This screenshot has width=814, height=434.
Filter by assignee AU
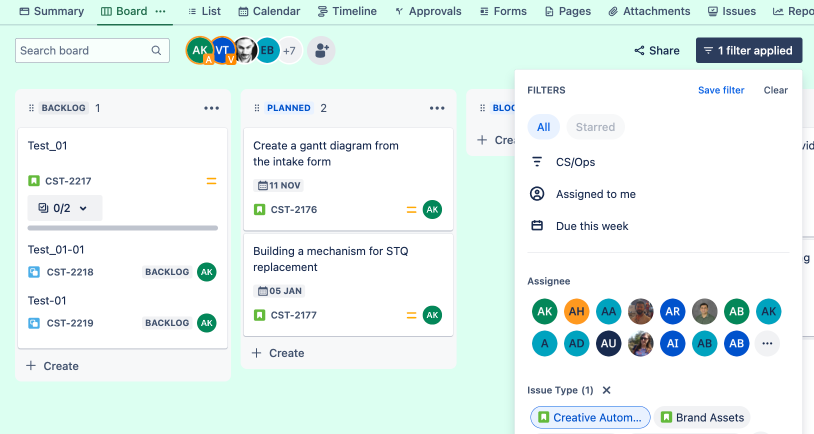(608, 344)
